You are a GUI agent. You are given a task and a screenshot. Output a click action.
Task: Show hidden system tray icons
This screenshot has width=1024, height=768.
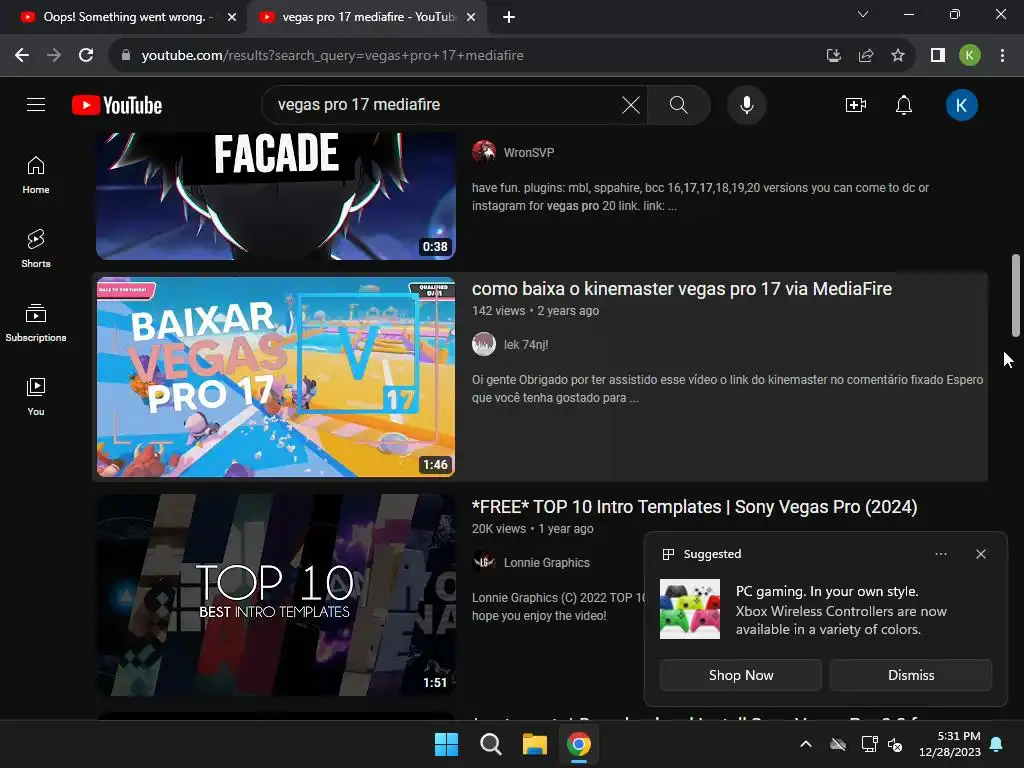[x=806, y=744]
